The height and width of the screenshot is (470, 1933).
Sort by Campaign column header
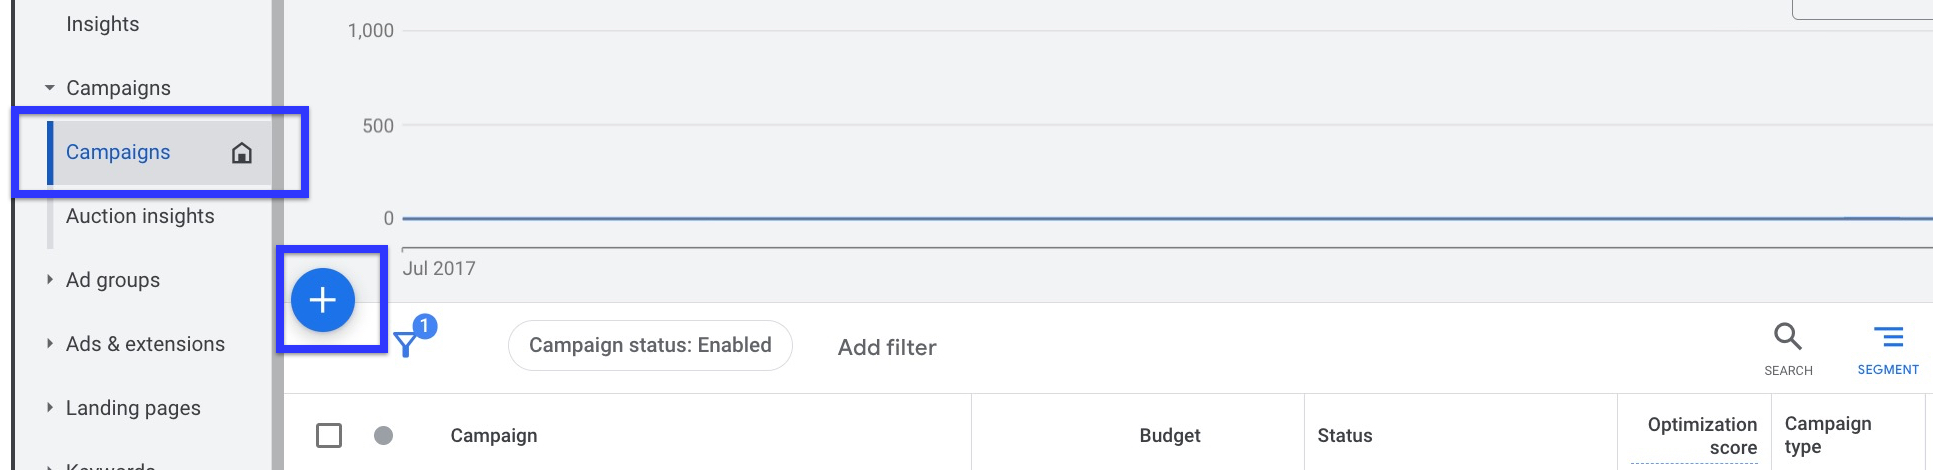tap(494, 435)
